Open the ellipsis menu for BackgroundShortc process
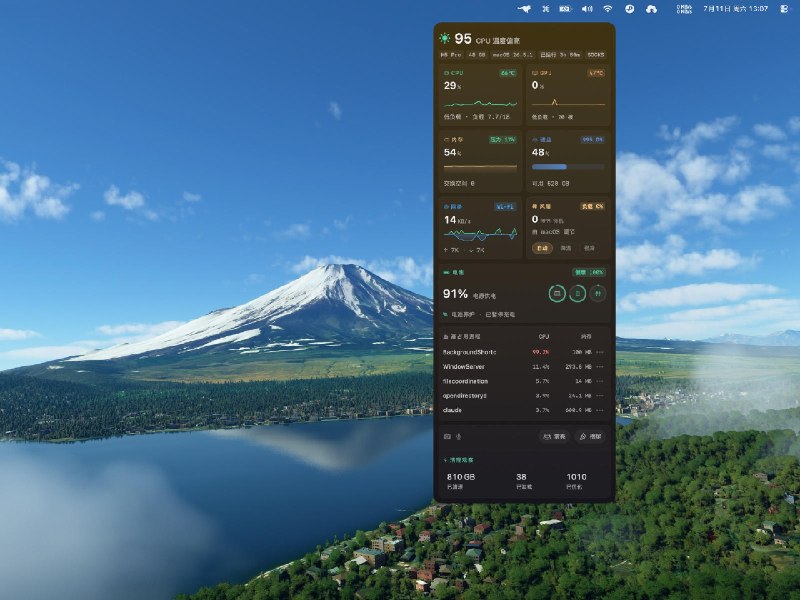This screenshot has height=600, width=800. tap(600, 352)
